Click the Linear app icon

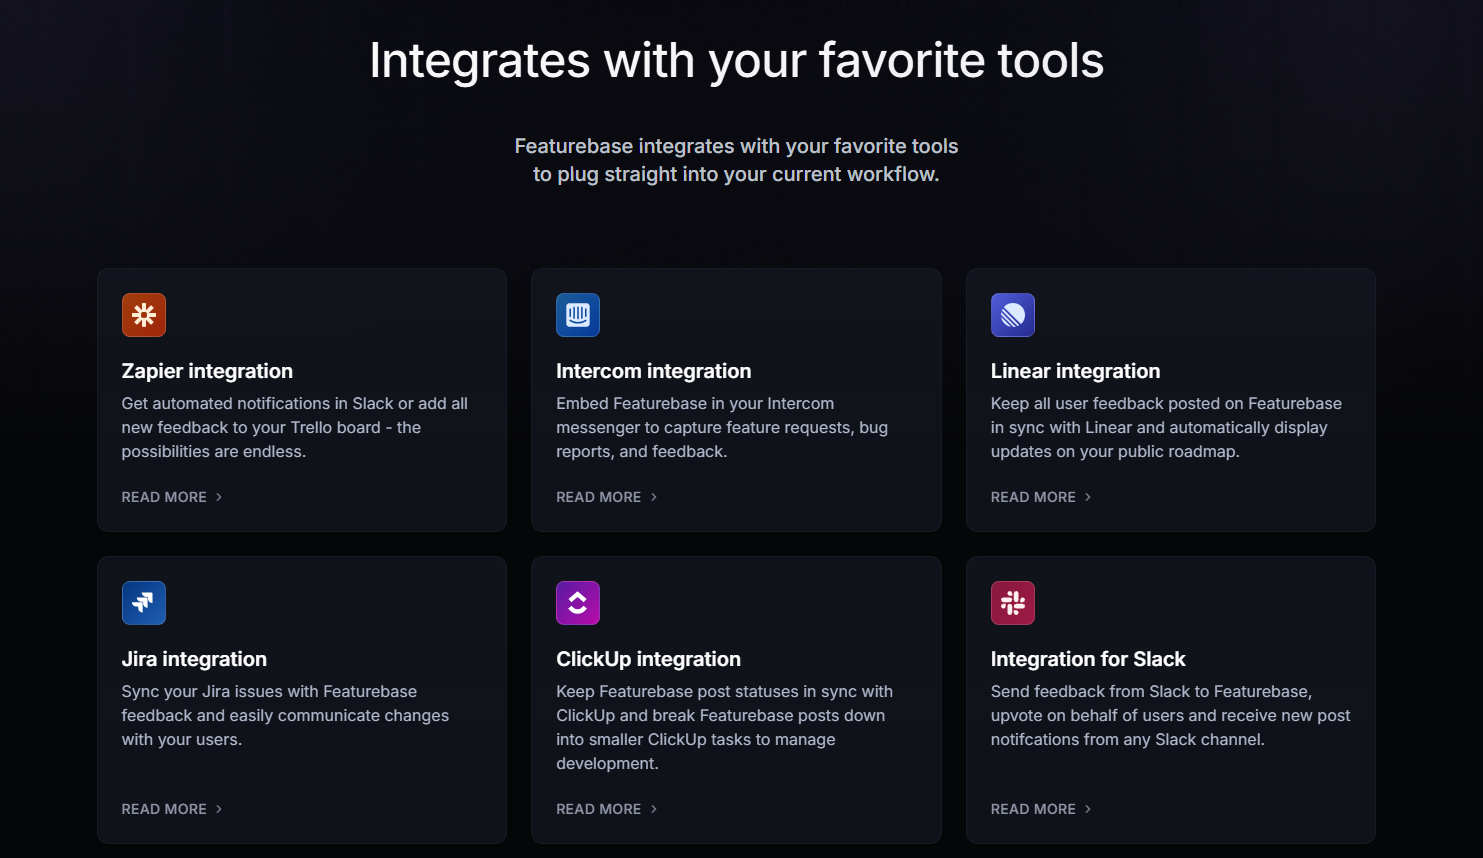[x=1012, y=315]
